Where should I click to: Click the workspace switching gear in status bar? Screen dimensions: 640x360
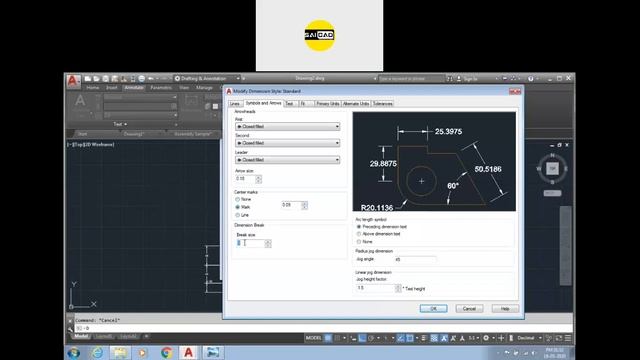486,338
